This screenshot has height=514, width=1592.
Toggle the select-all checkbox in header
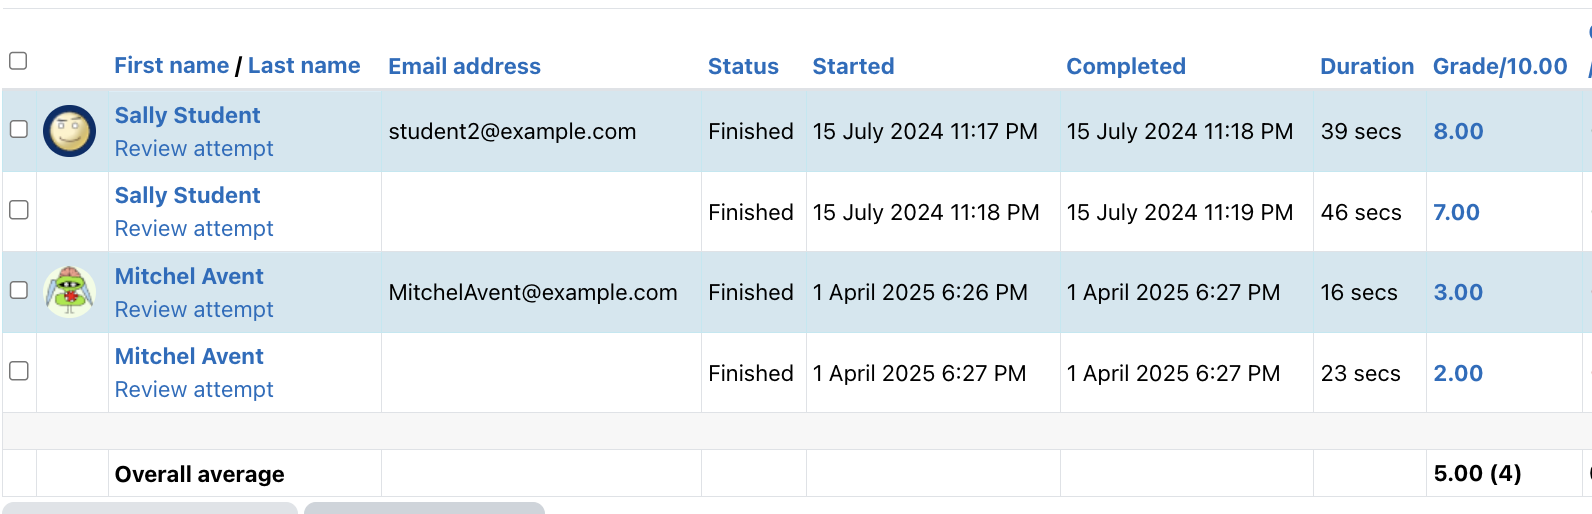pos(18,61)
